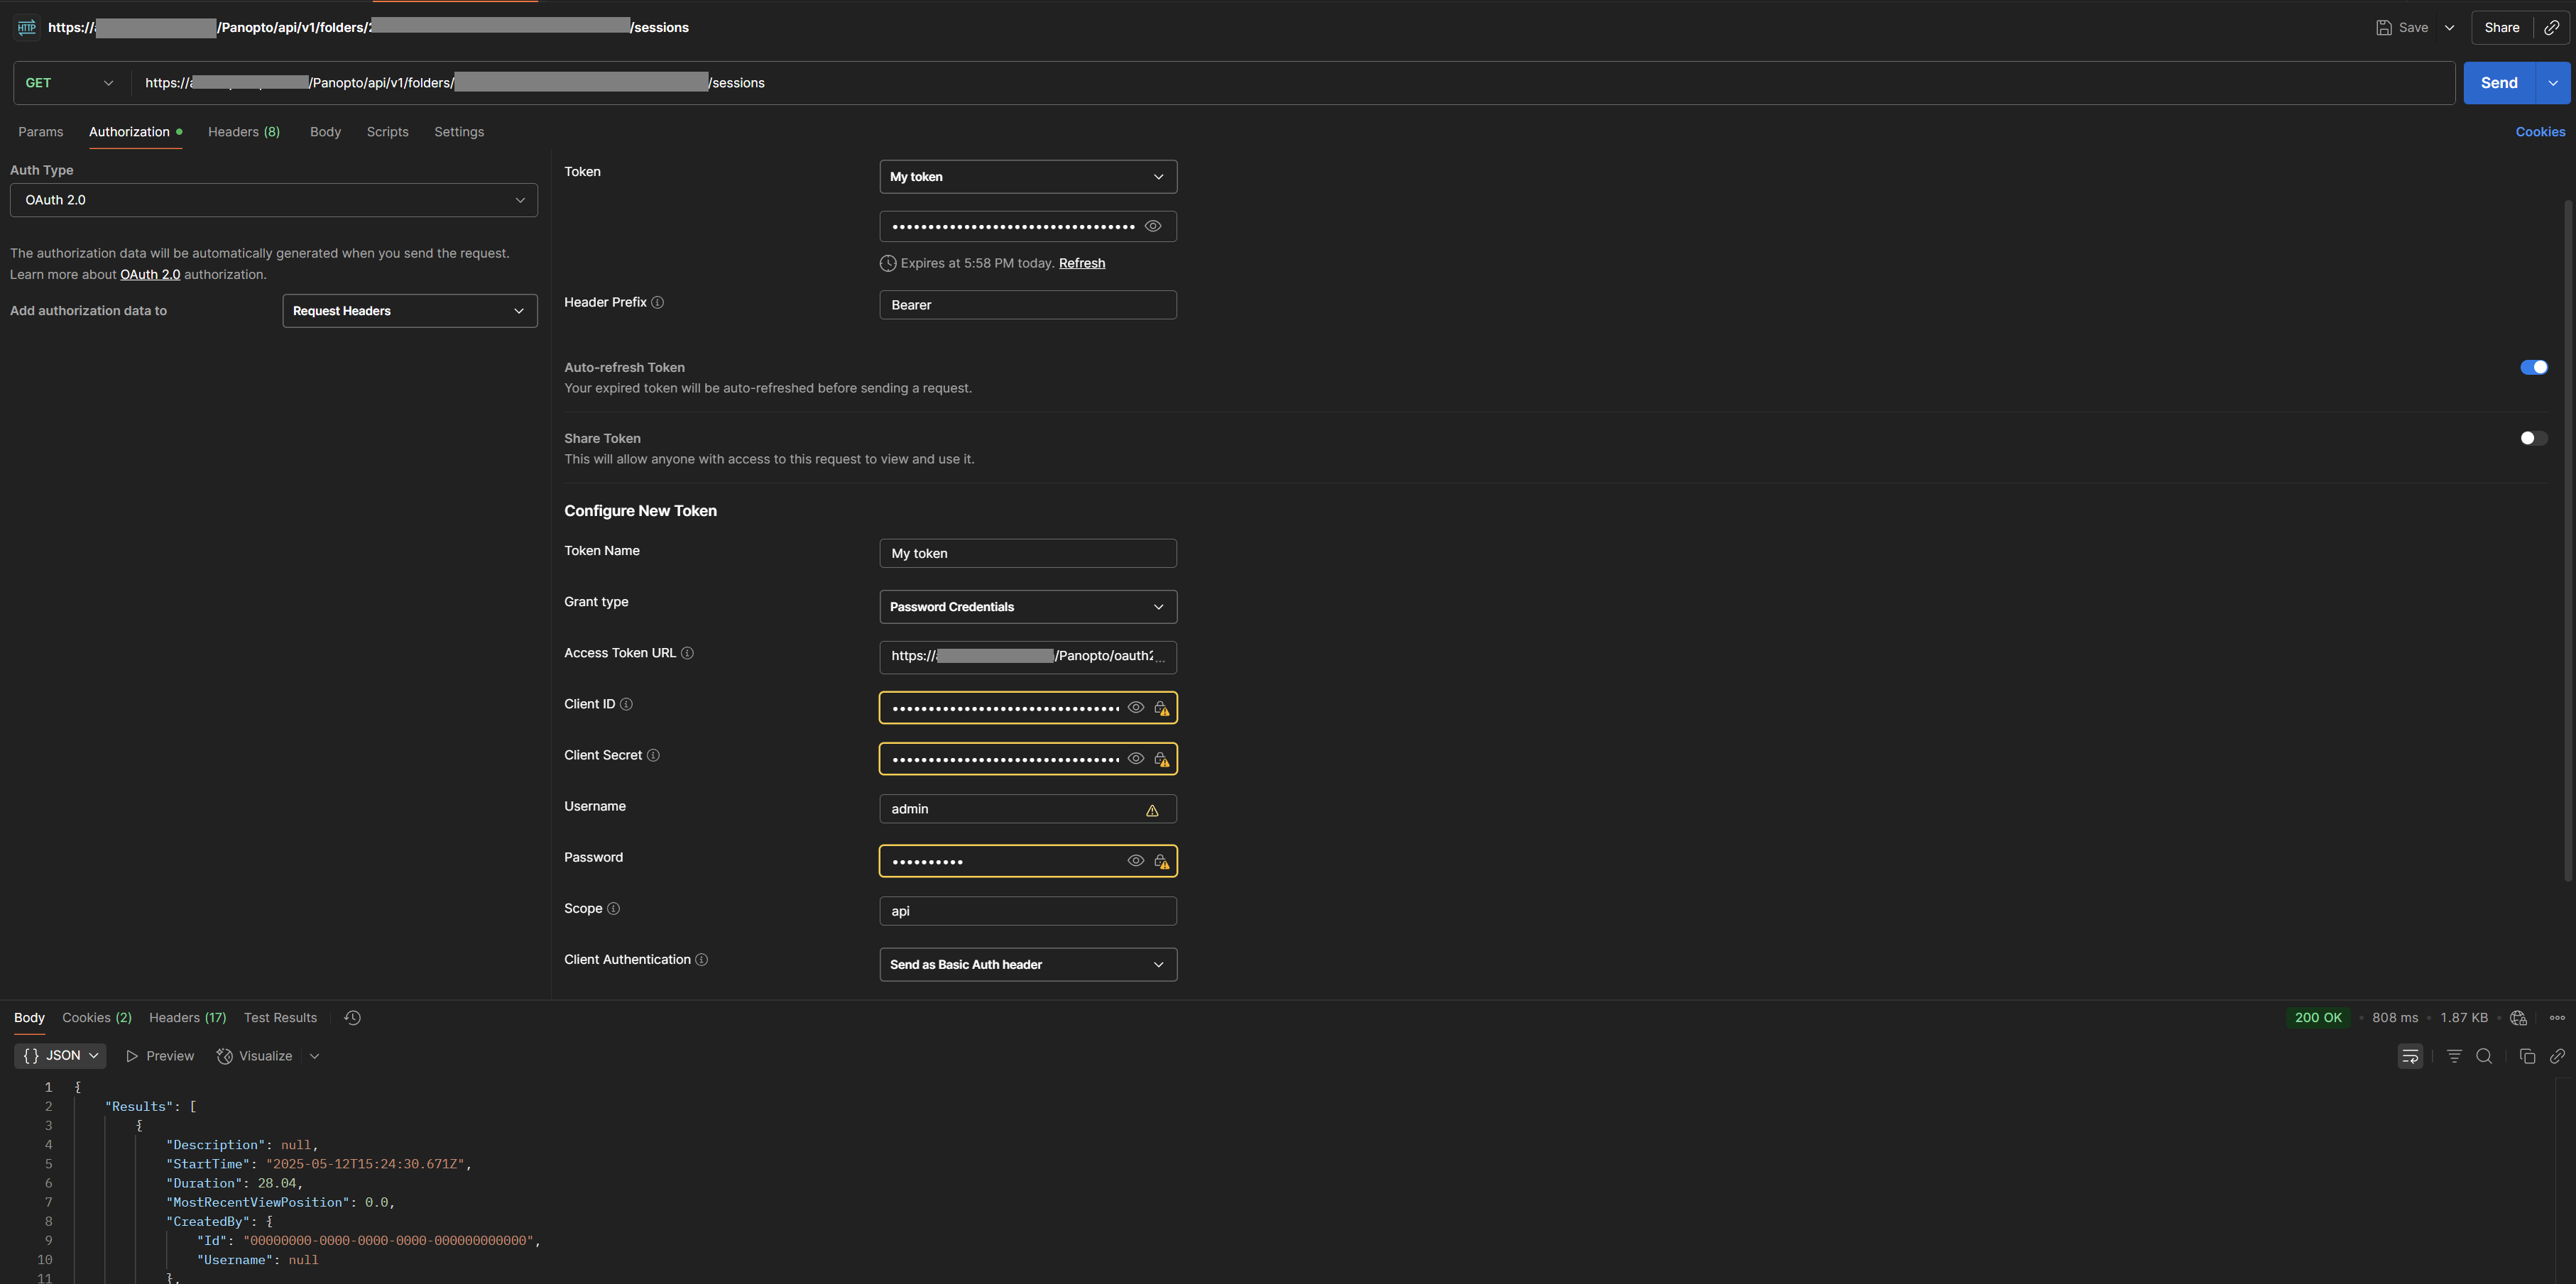Expand the Visualize options chevron
Screen dimensions: 2576x1284
314,1056
